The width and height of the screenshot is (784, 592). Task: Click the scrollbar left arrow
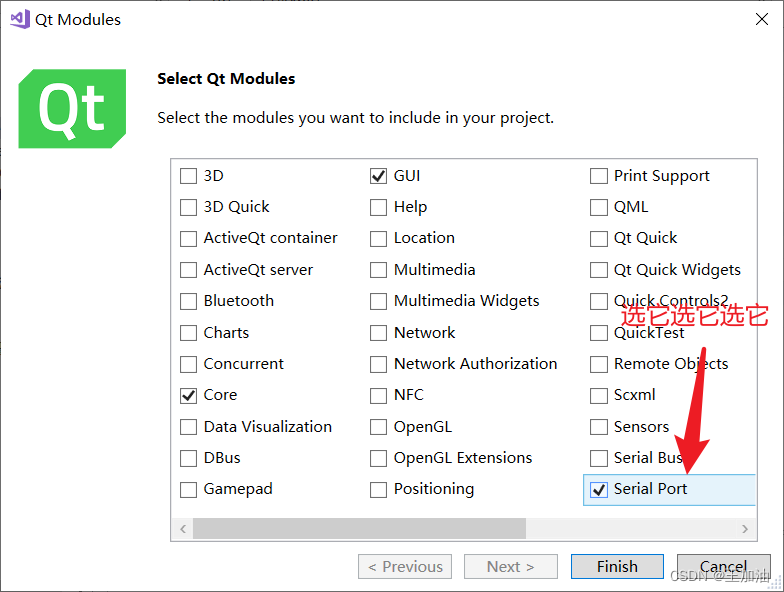click(x=183, y=528)
